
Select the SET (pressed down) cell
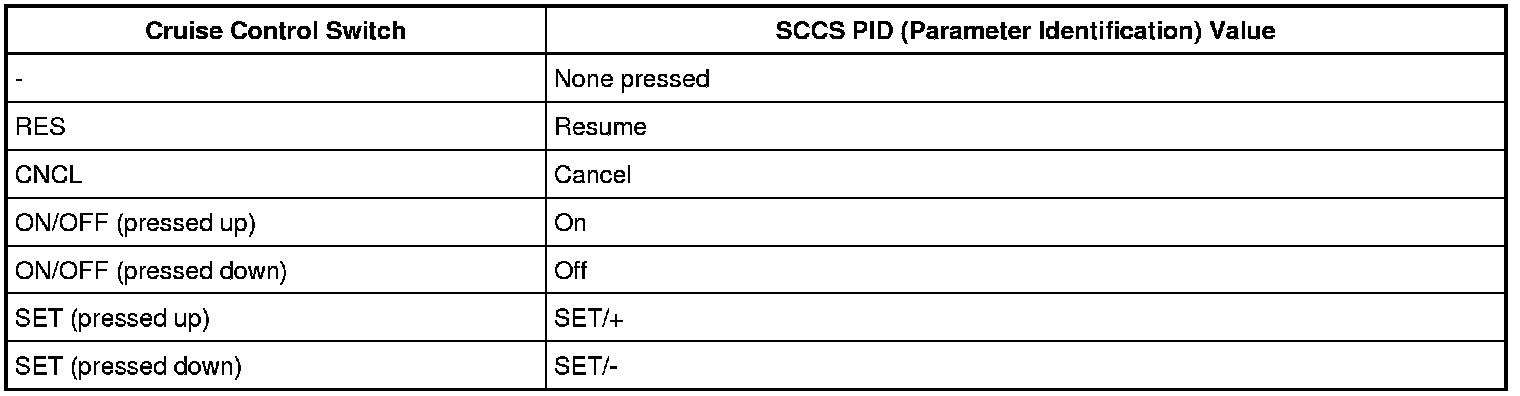[276, 367]
